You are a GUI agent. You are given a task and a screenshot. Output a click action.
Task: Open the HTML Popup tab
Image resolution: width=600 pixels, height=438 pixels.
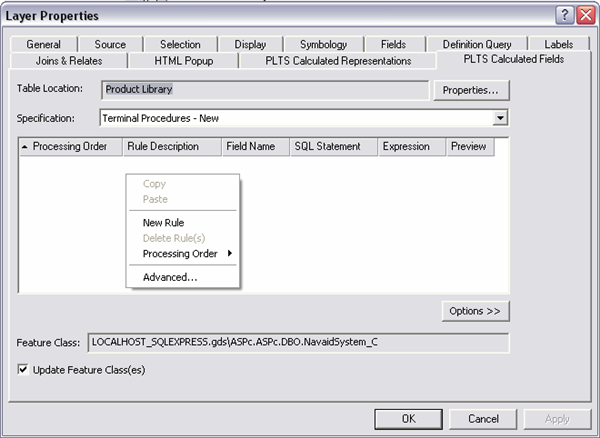coord(183,60)
